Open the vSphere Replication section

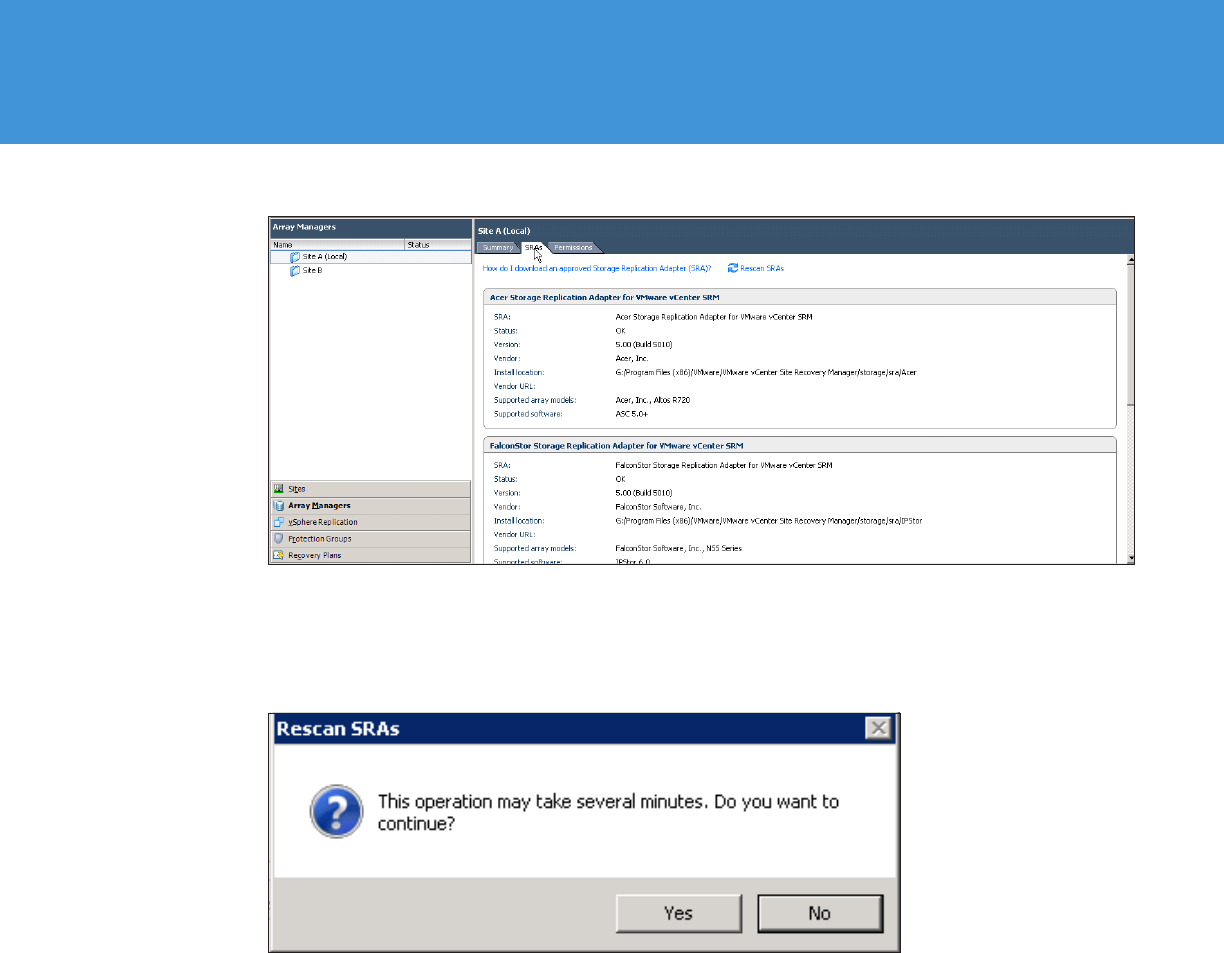370,522
